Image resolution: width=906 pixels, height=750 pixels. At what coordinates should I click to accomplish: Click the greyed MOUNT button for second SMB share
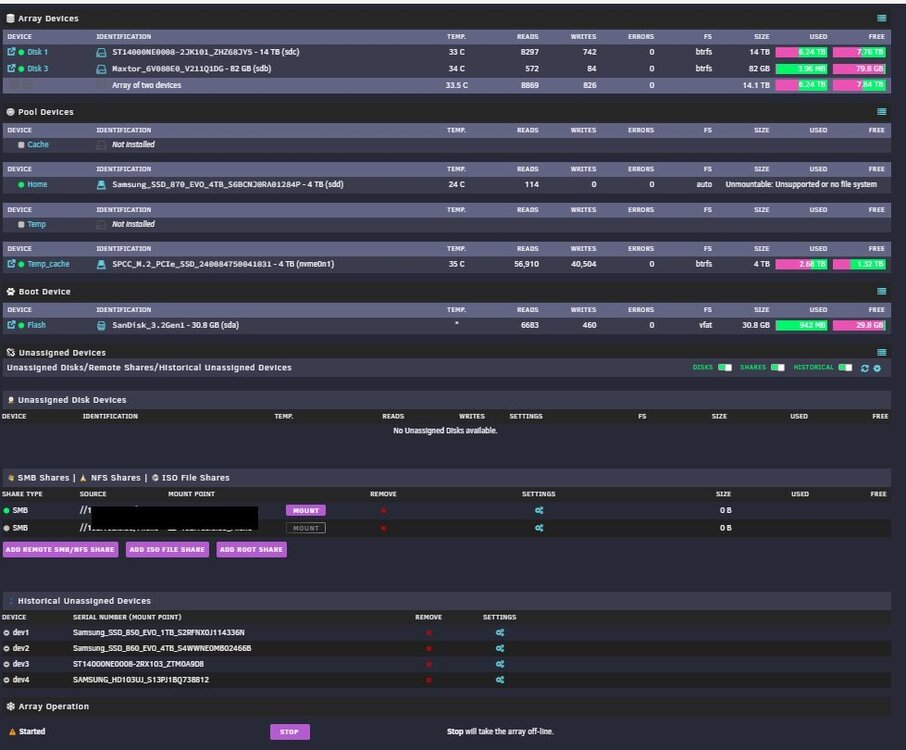click(306, 528)
